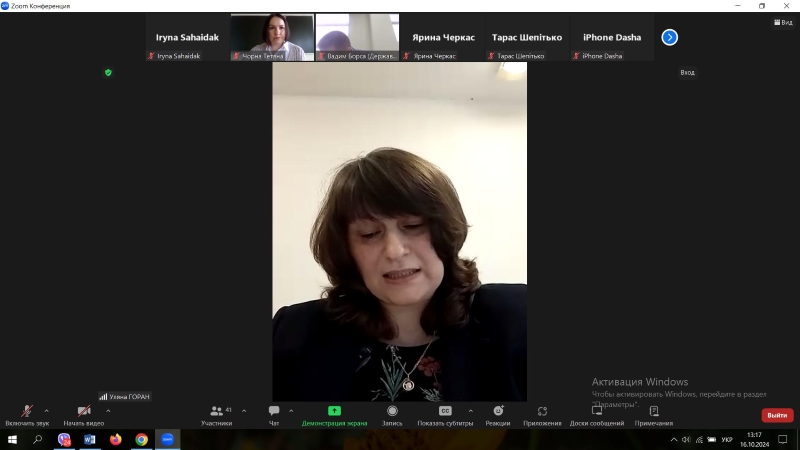The height and width of the screenshot is (450, 800).
Task: Expand video options arrow beside camera
Action: 108,411
